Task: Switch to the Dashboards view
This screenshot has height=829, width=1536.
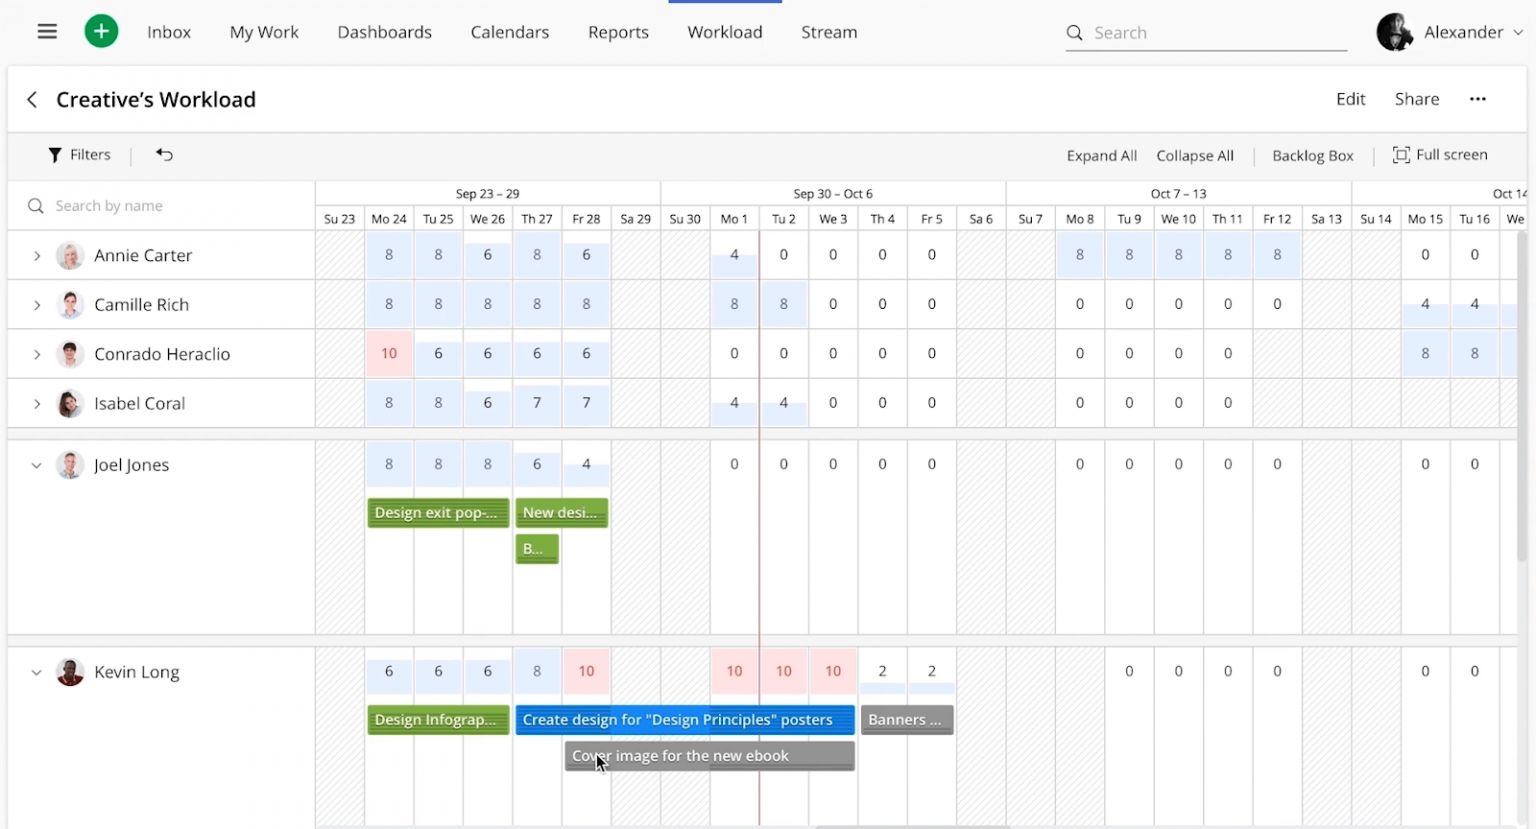Action: (384, 31)
